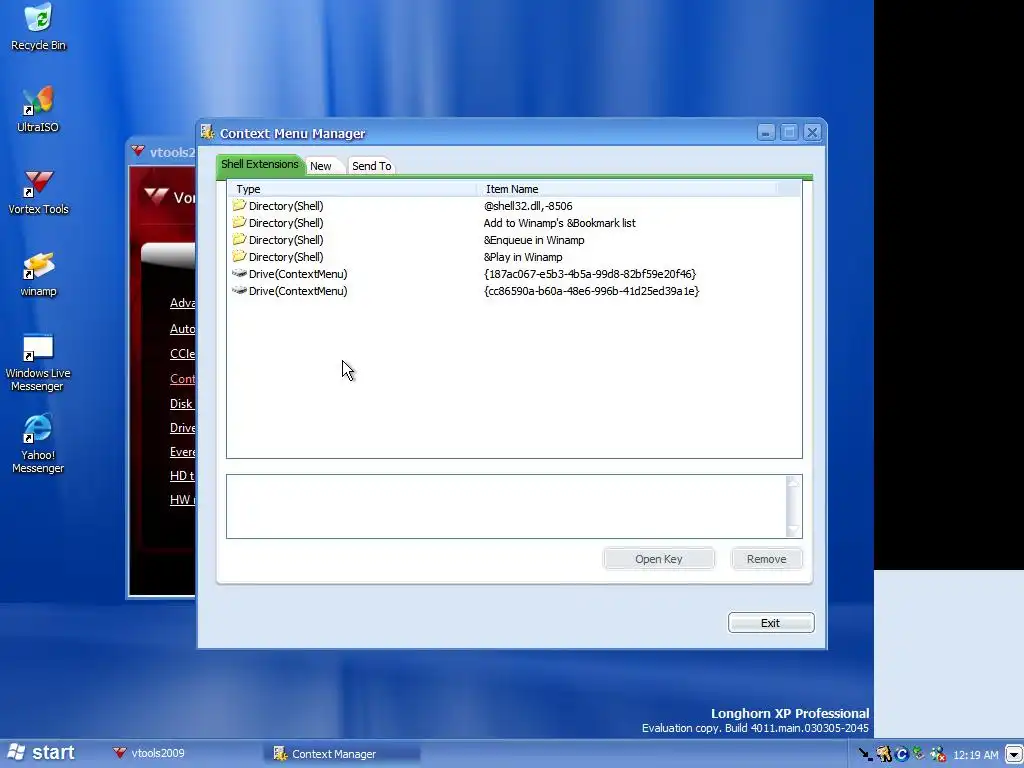Click the safely remove hardware tray icon
Image resolution: width=1024 pixels, height=768 pixels.
pyautogui.click(x=920, y=754)
